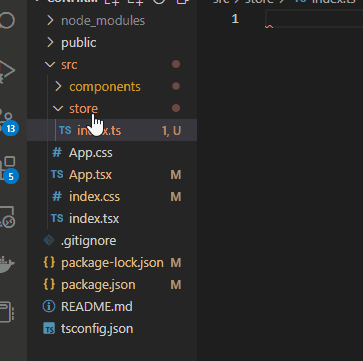
Task: Click the TS icon beside index.tsx
Action: click(x=57, y=218)
